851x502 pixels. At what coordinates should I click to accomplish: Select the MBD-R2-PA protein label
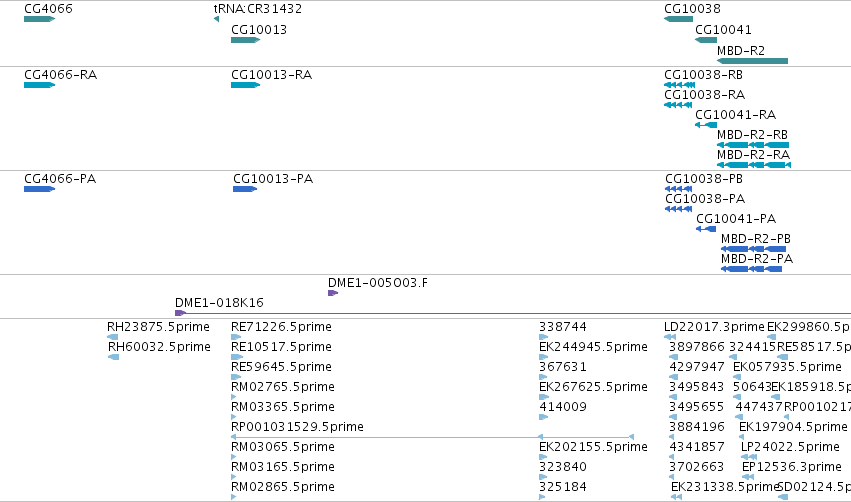click(757, 259)
